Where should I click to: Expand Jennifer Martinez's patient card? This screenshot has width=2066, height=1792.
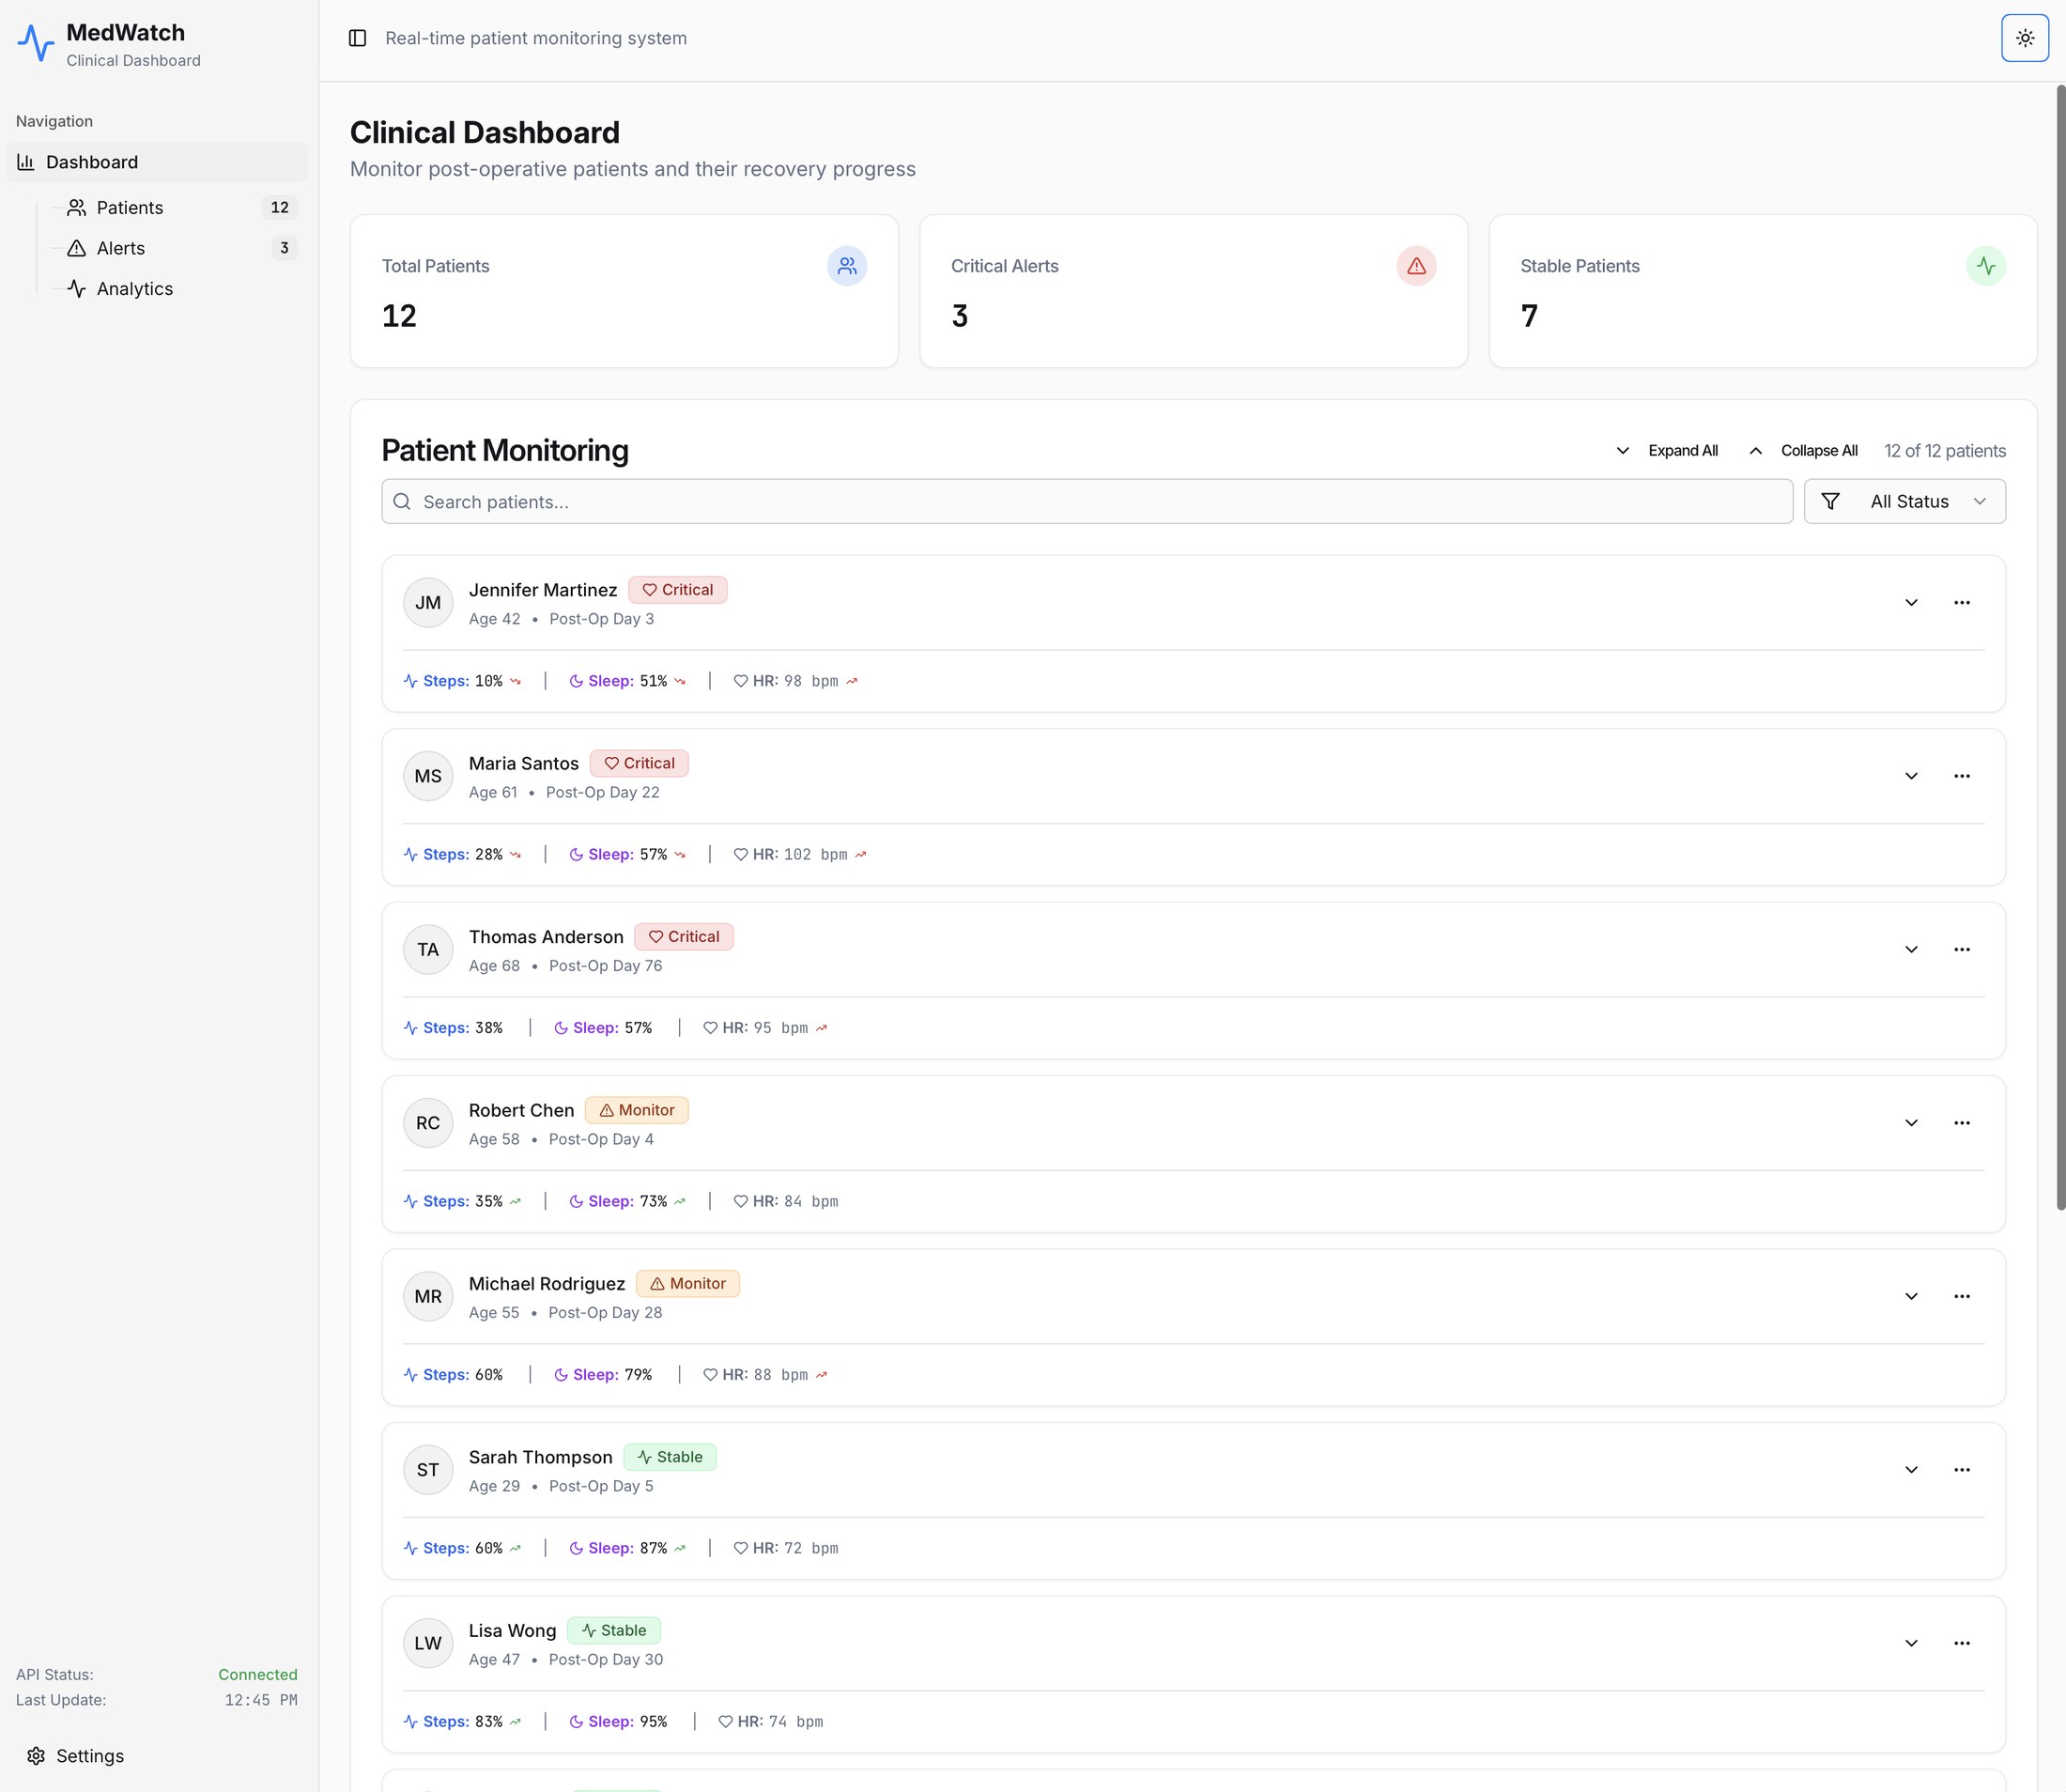1911,603
